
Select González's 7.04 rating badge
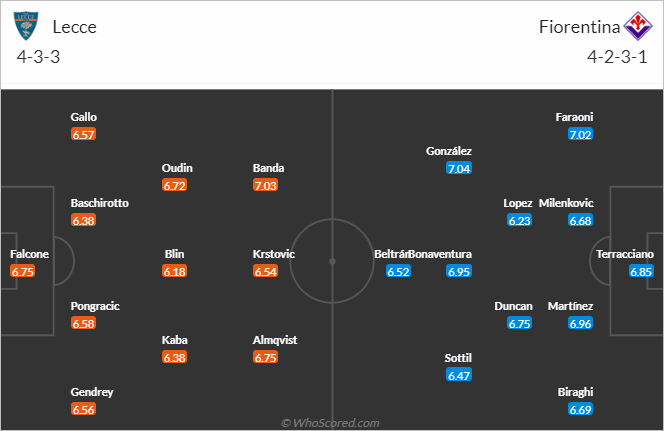click(459, 169)
